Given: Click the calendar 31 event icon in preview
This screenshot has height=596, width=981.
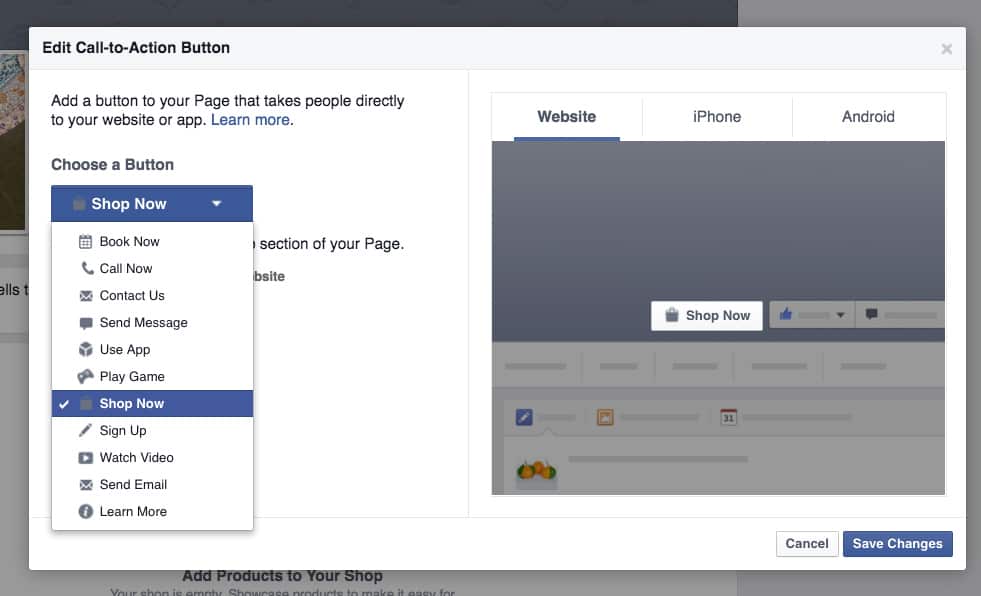Looking at the screenshot, I should (728, 417).
